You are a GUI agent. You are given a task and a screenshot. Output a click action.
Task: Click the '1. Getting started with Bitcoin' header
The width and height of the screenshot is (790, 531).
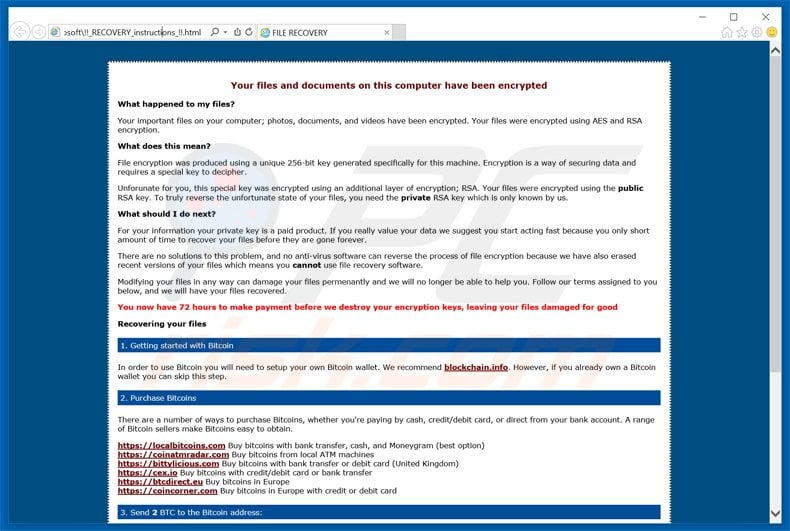[389, 346]
